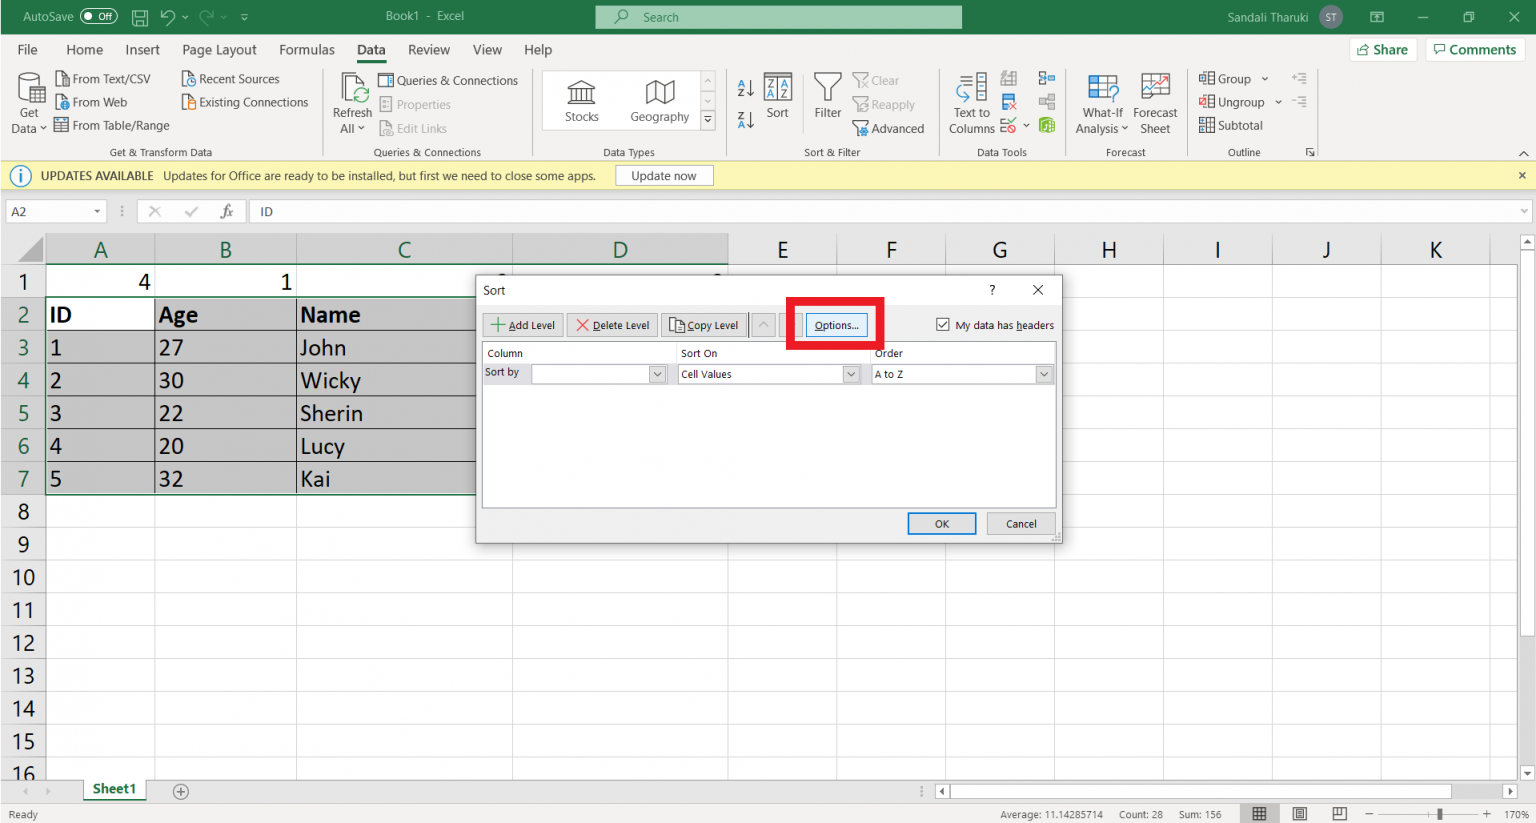Switch to the Formulas ribbon tab

306,49
